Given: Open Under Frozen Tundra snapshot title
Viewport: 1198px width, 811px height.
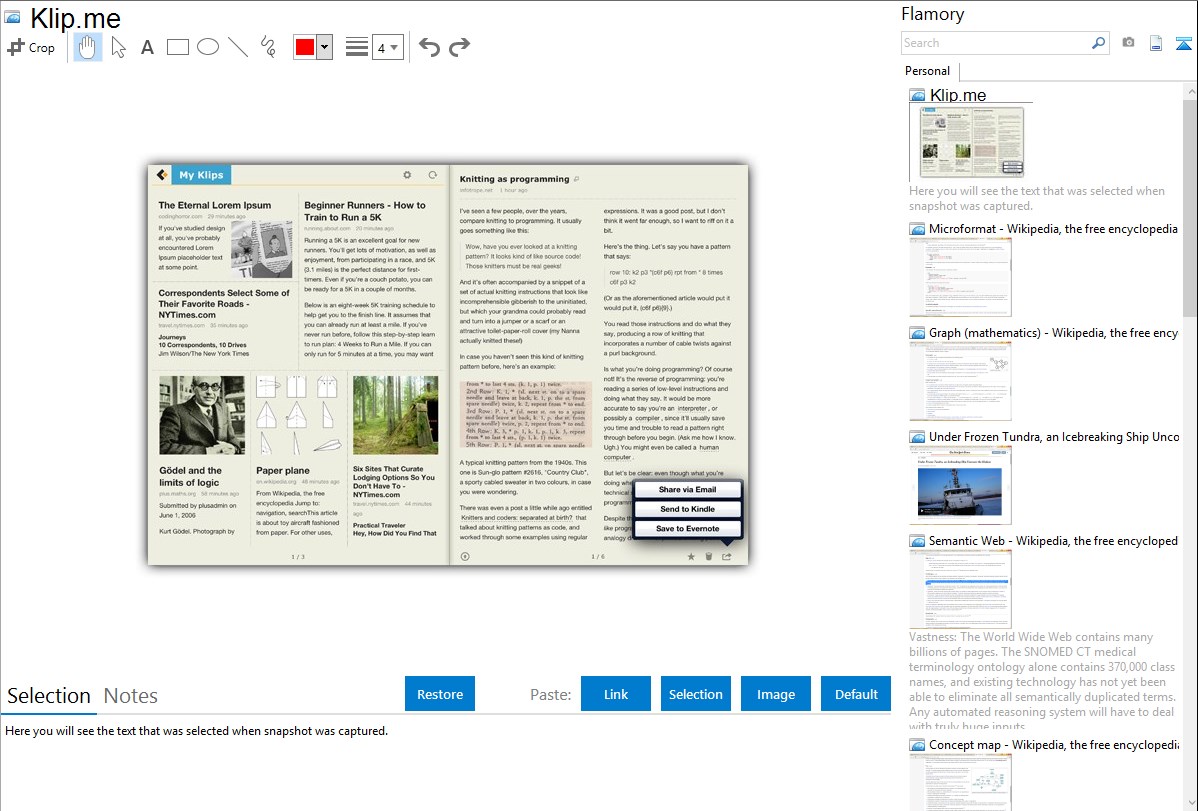Looking at the screenshot, I should point(1054,436).
